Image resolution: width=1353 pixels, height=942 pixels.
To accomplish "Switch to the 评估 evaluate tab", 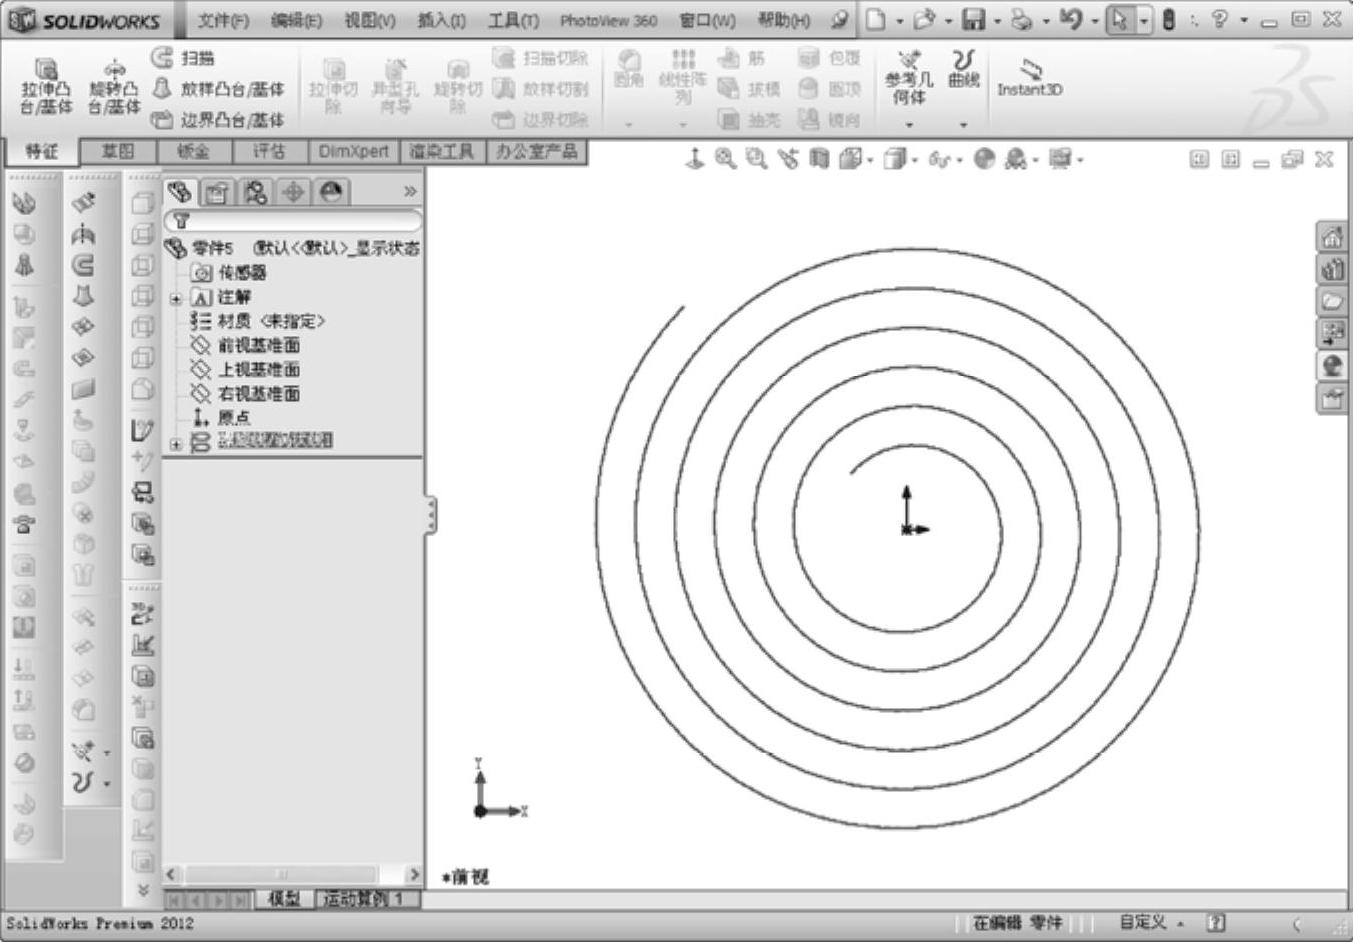I will (x=269, y=151).
